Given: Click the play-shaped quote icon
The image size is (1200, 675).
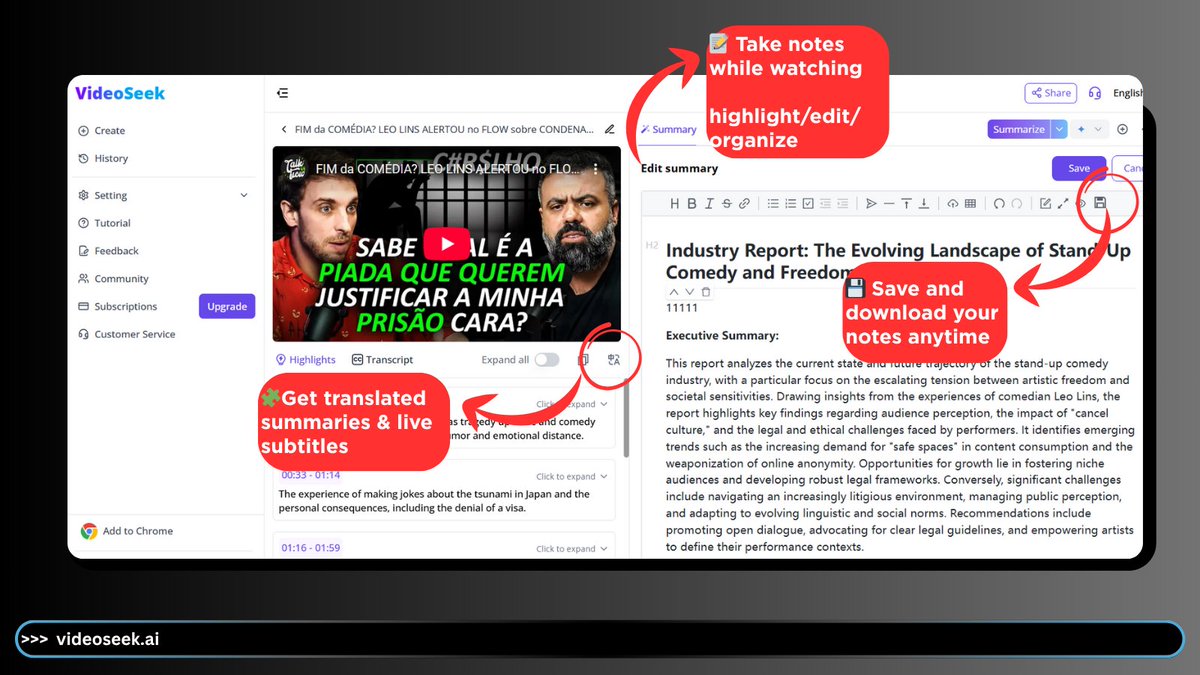Looking at the screenshot, I should click(871, 204).
